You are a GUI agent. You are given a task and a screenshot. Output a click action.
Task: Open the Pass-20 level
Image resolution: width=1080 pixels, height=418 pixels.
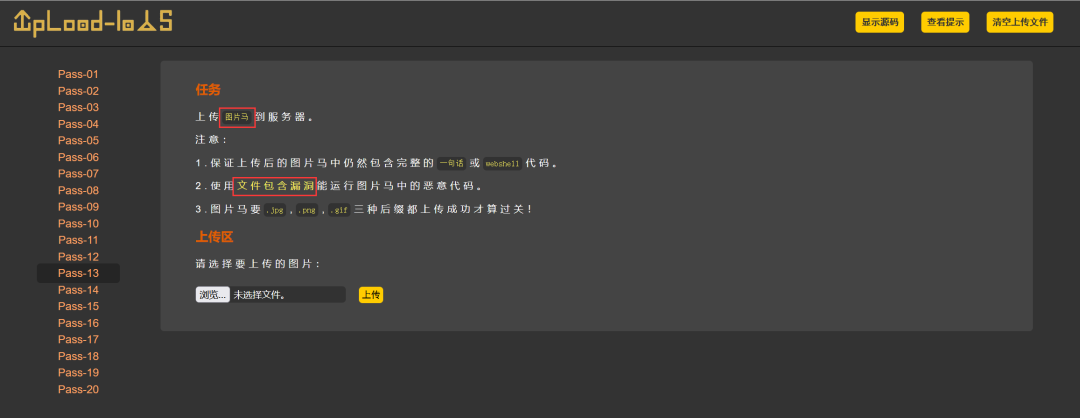point(78,389)
